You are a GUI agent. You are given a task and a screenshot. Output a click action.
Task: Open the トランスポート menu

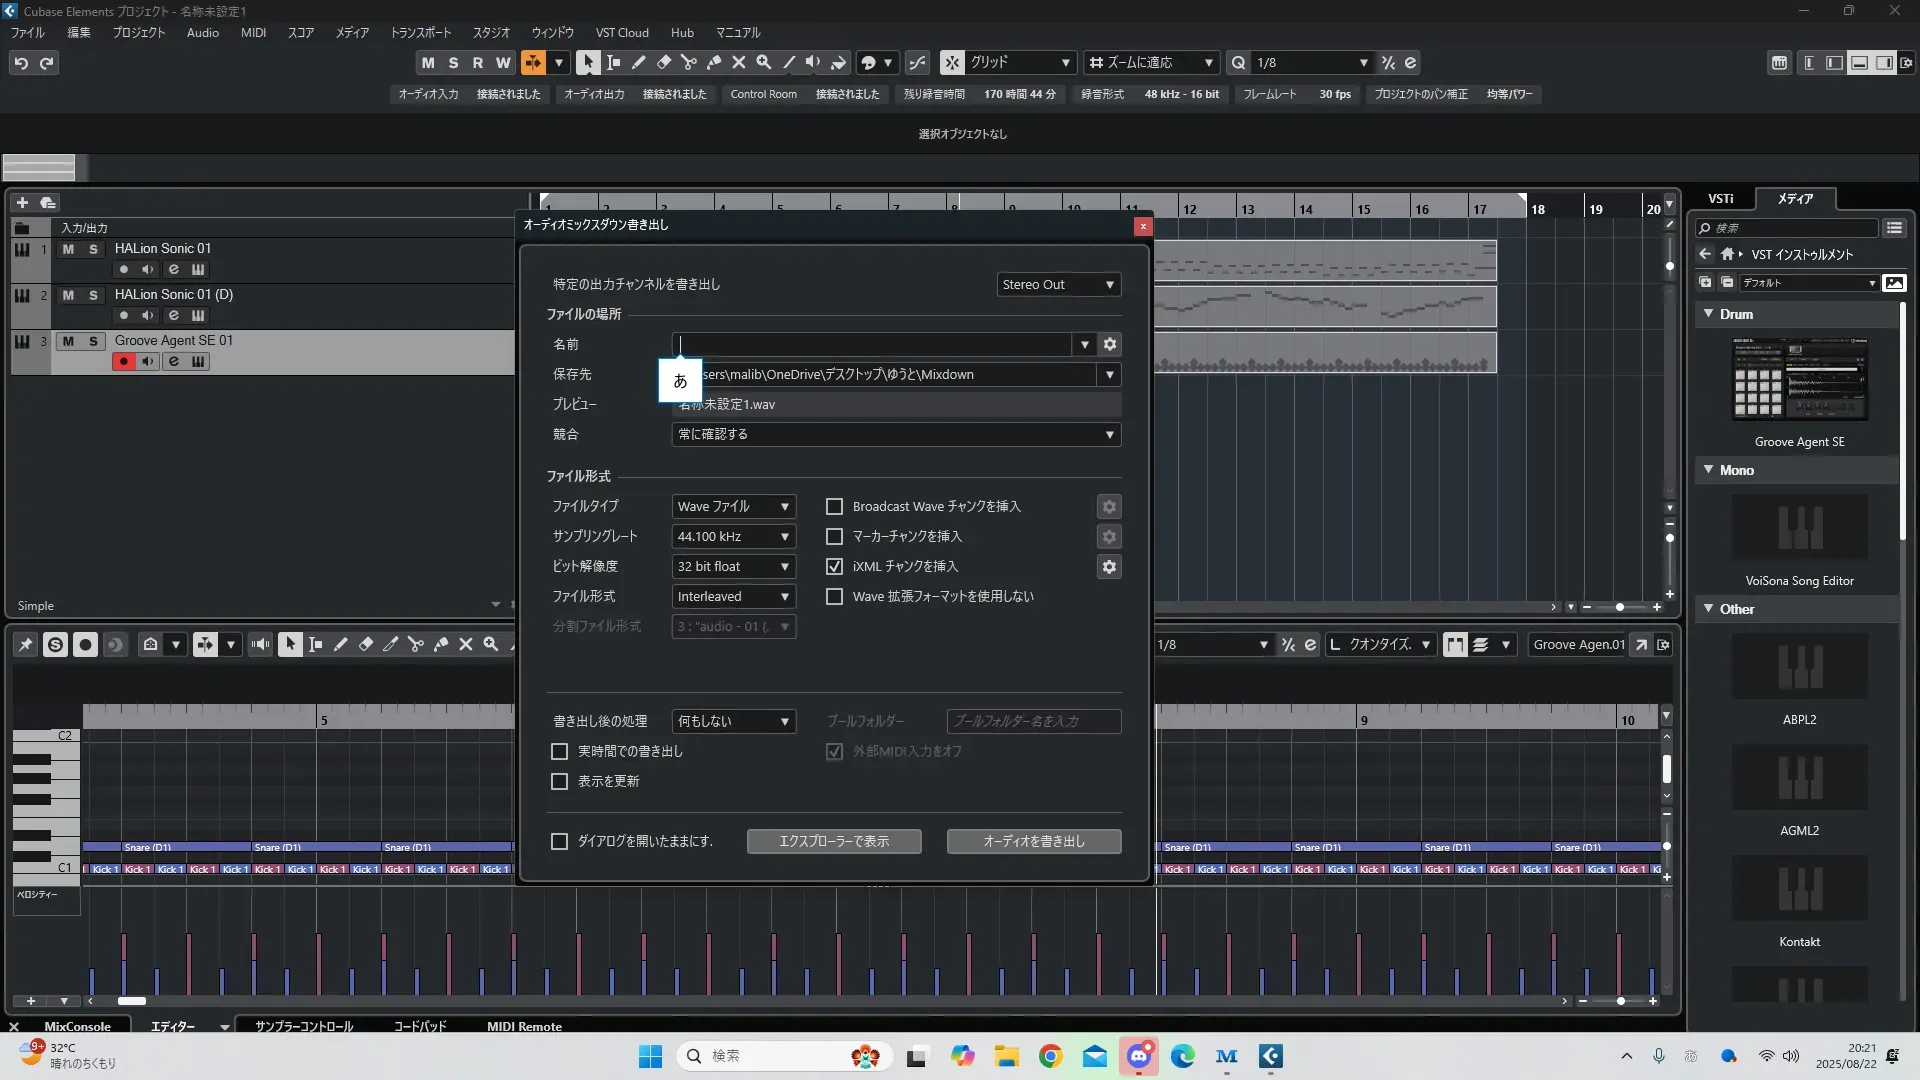click(x=420, y=32)
